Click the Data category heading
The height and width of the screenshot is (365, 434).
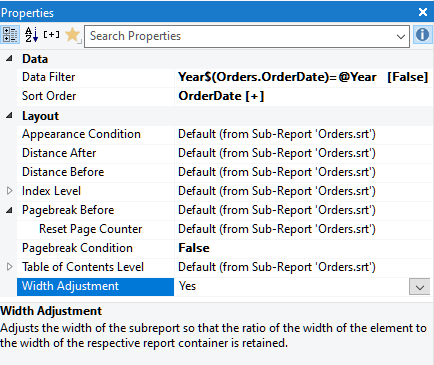click(x=35, y=59)
